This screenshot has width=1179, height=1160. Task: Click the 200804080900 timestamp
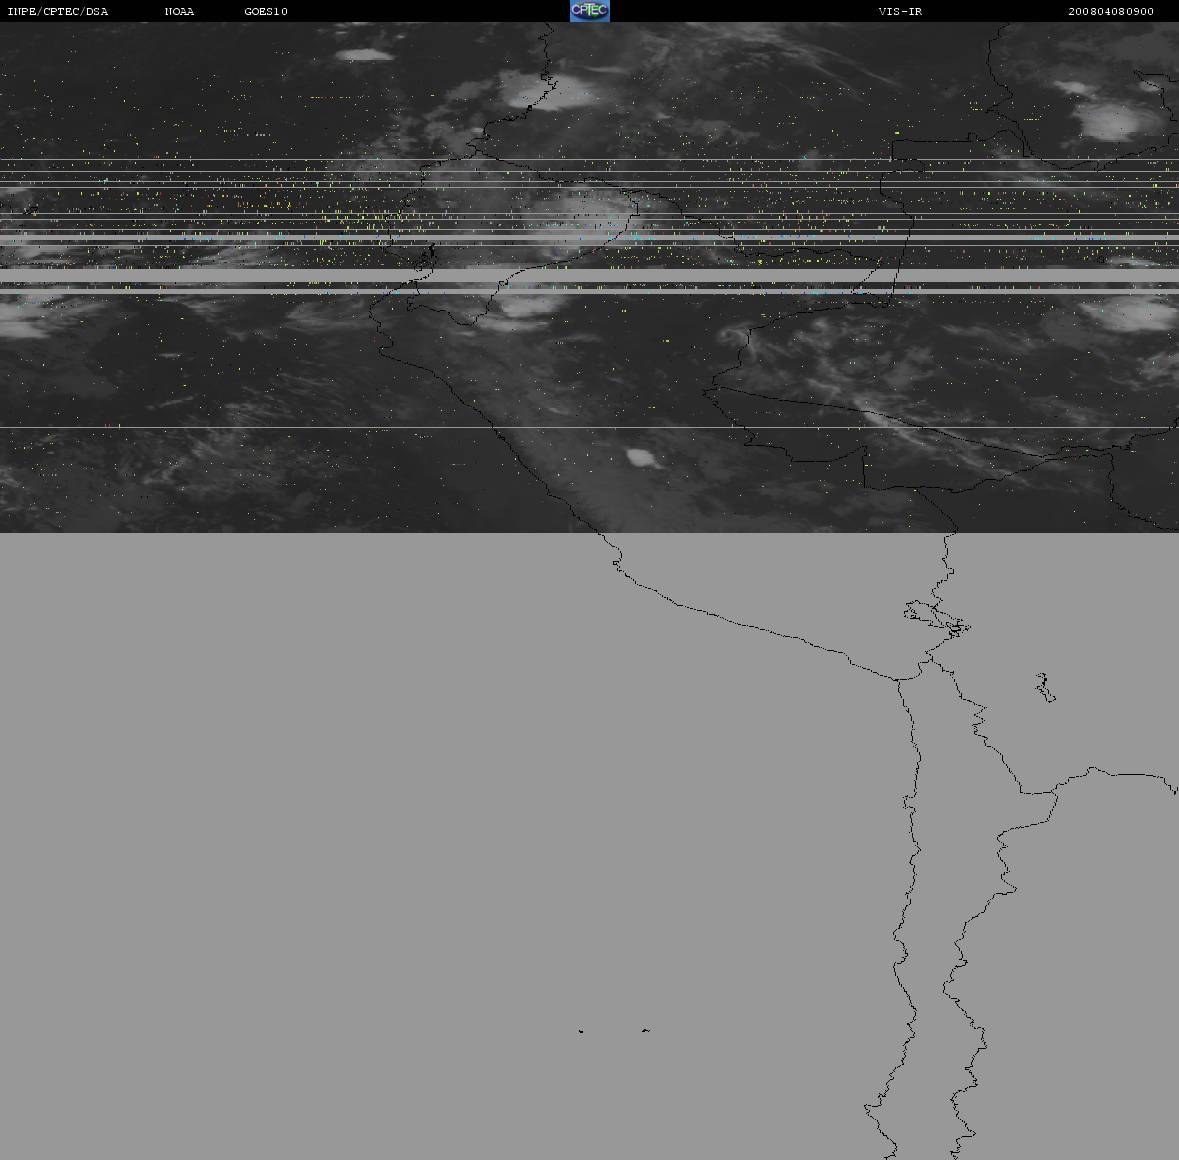click(1111, 11)
